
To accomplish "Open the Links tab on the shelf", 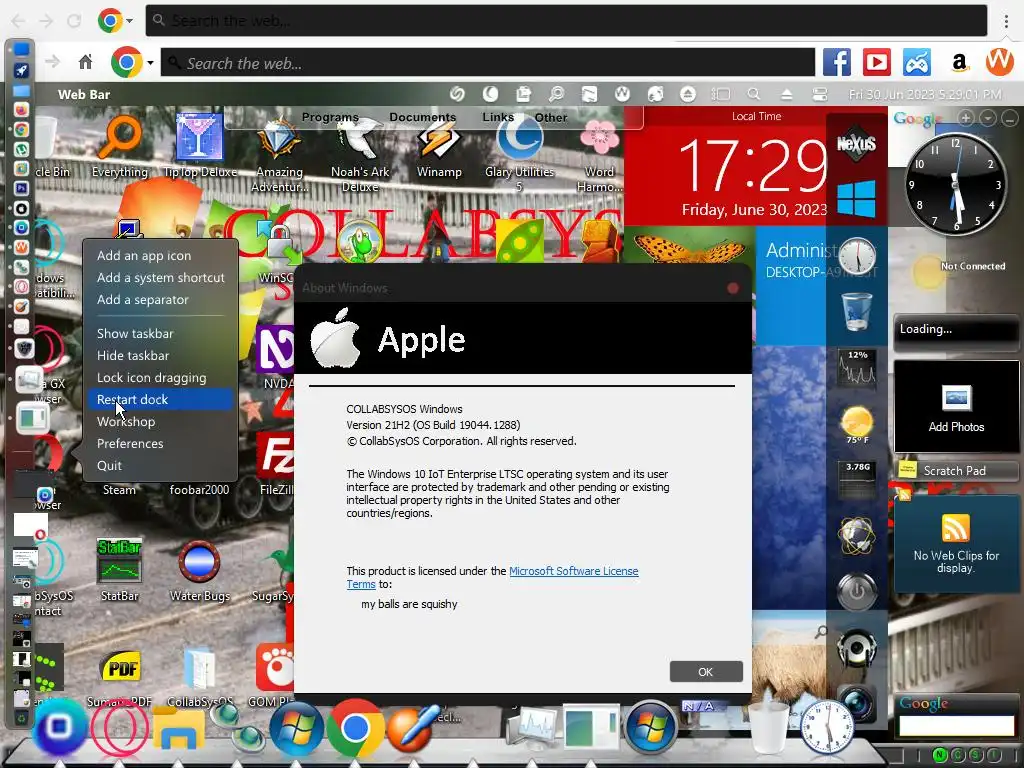I will pos(498,117).
